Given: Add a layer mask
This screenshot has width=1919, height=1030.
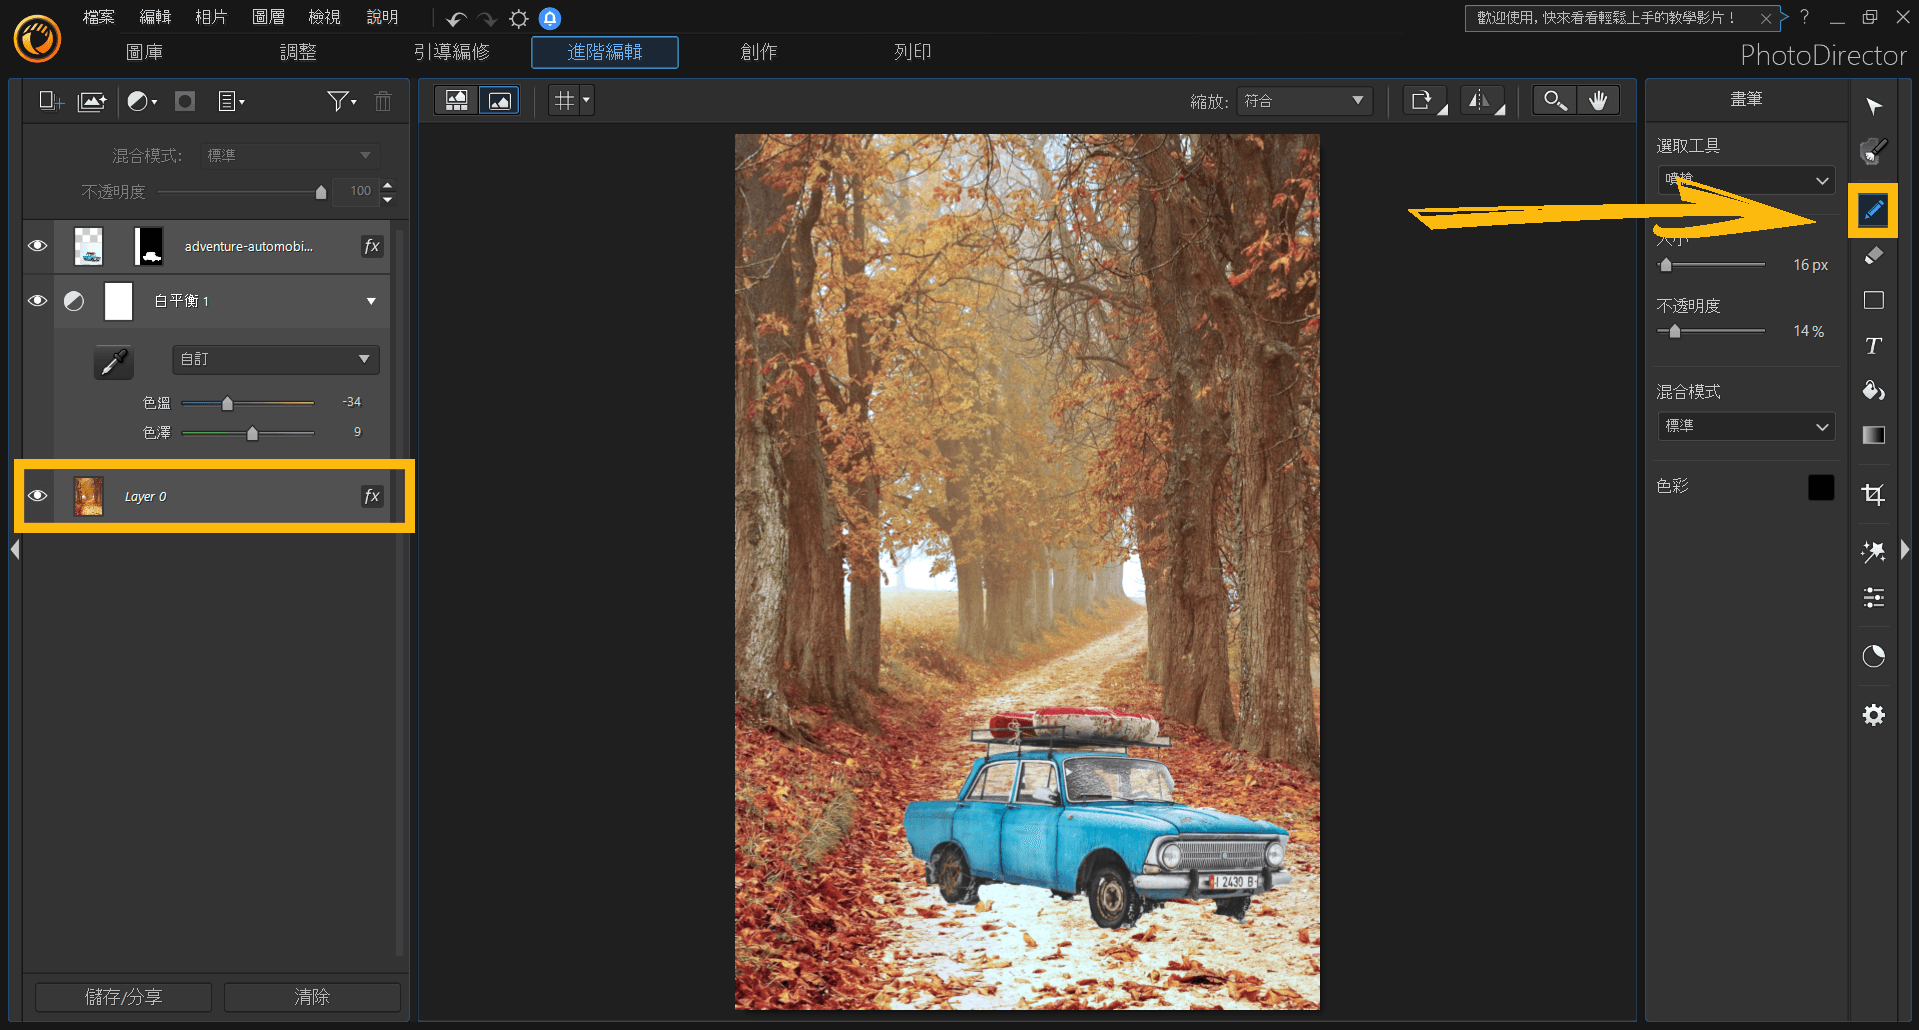Looking at the screenshot, I should click(185, 101).
